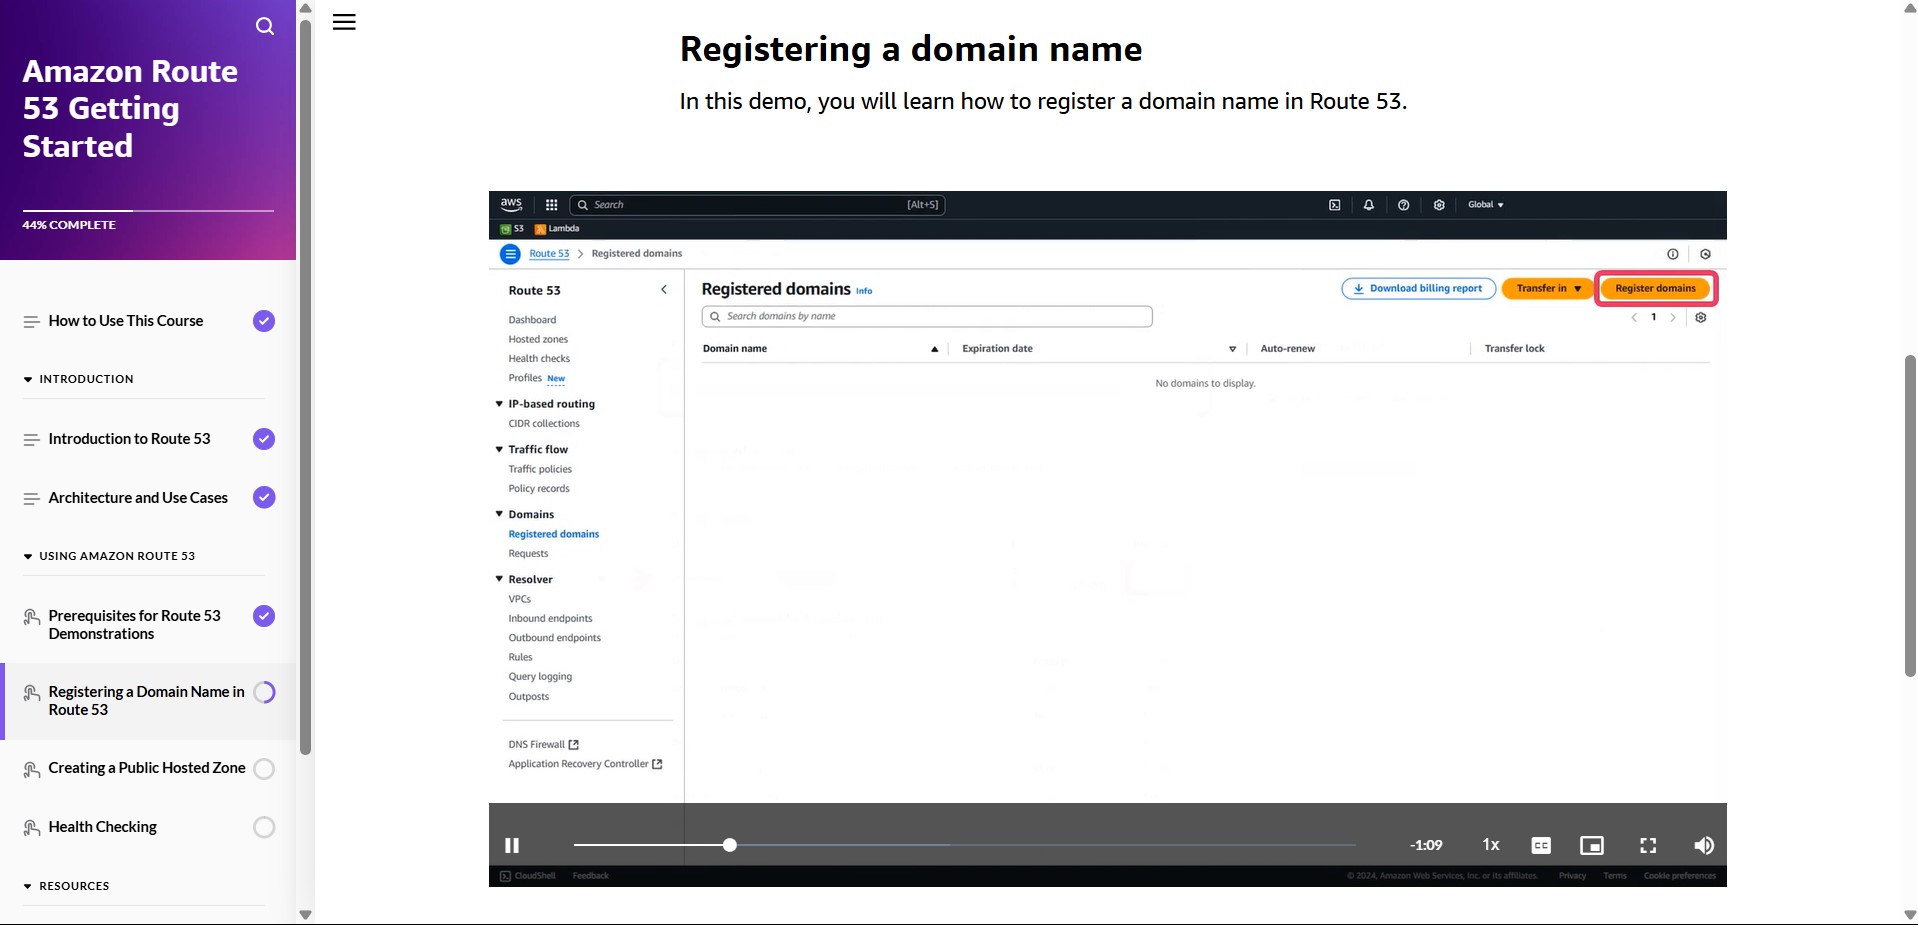This screenshot has height=925, width=1918.
Task: Enable picture-in-picture video mode
Action: [x=1591, y=845]
